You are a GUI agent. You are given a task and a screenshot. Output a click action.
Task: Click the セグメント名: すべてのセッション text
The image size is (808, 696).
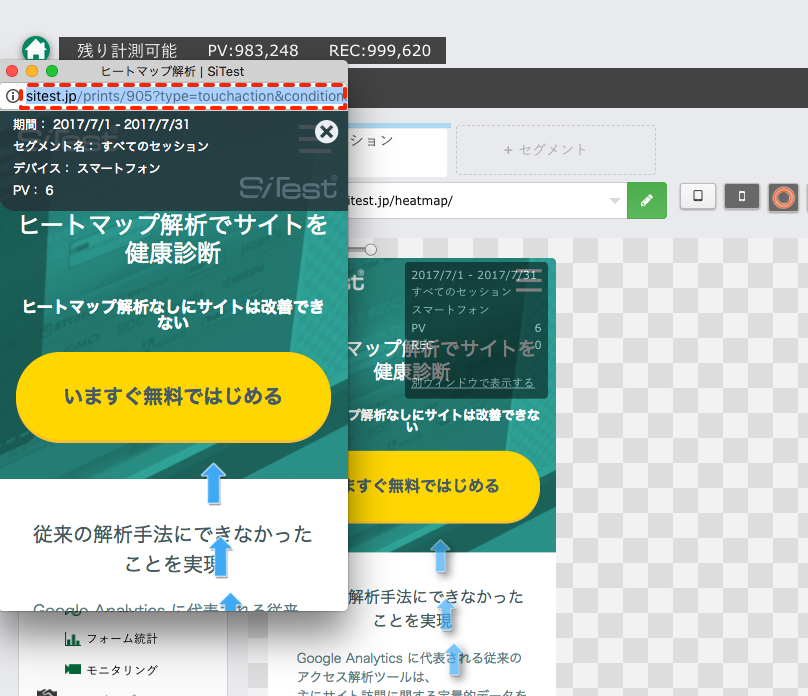(111, 146)
